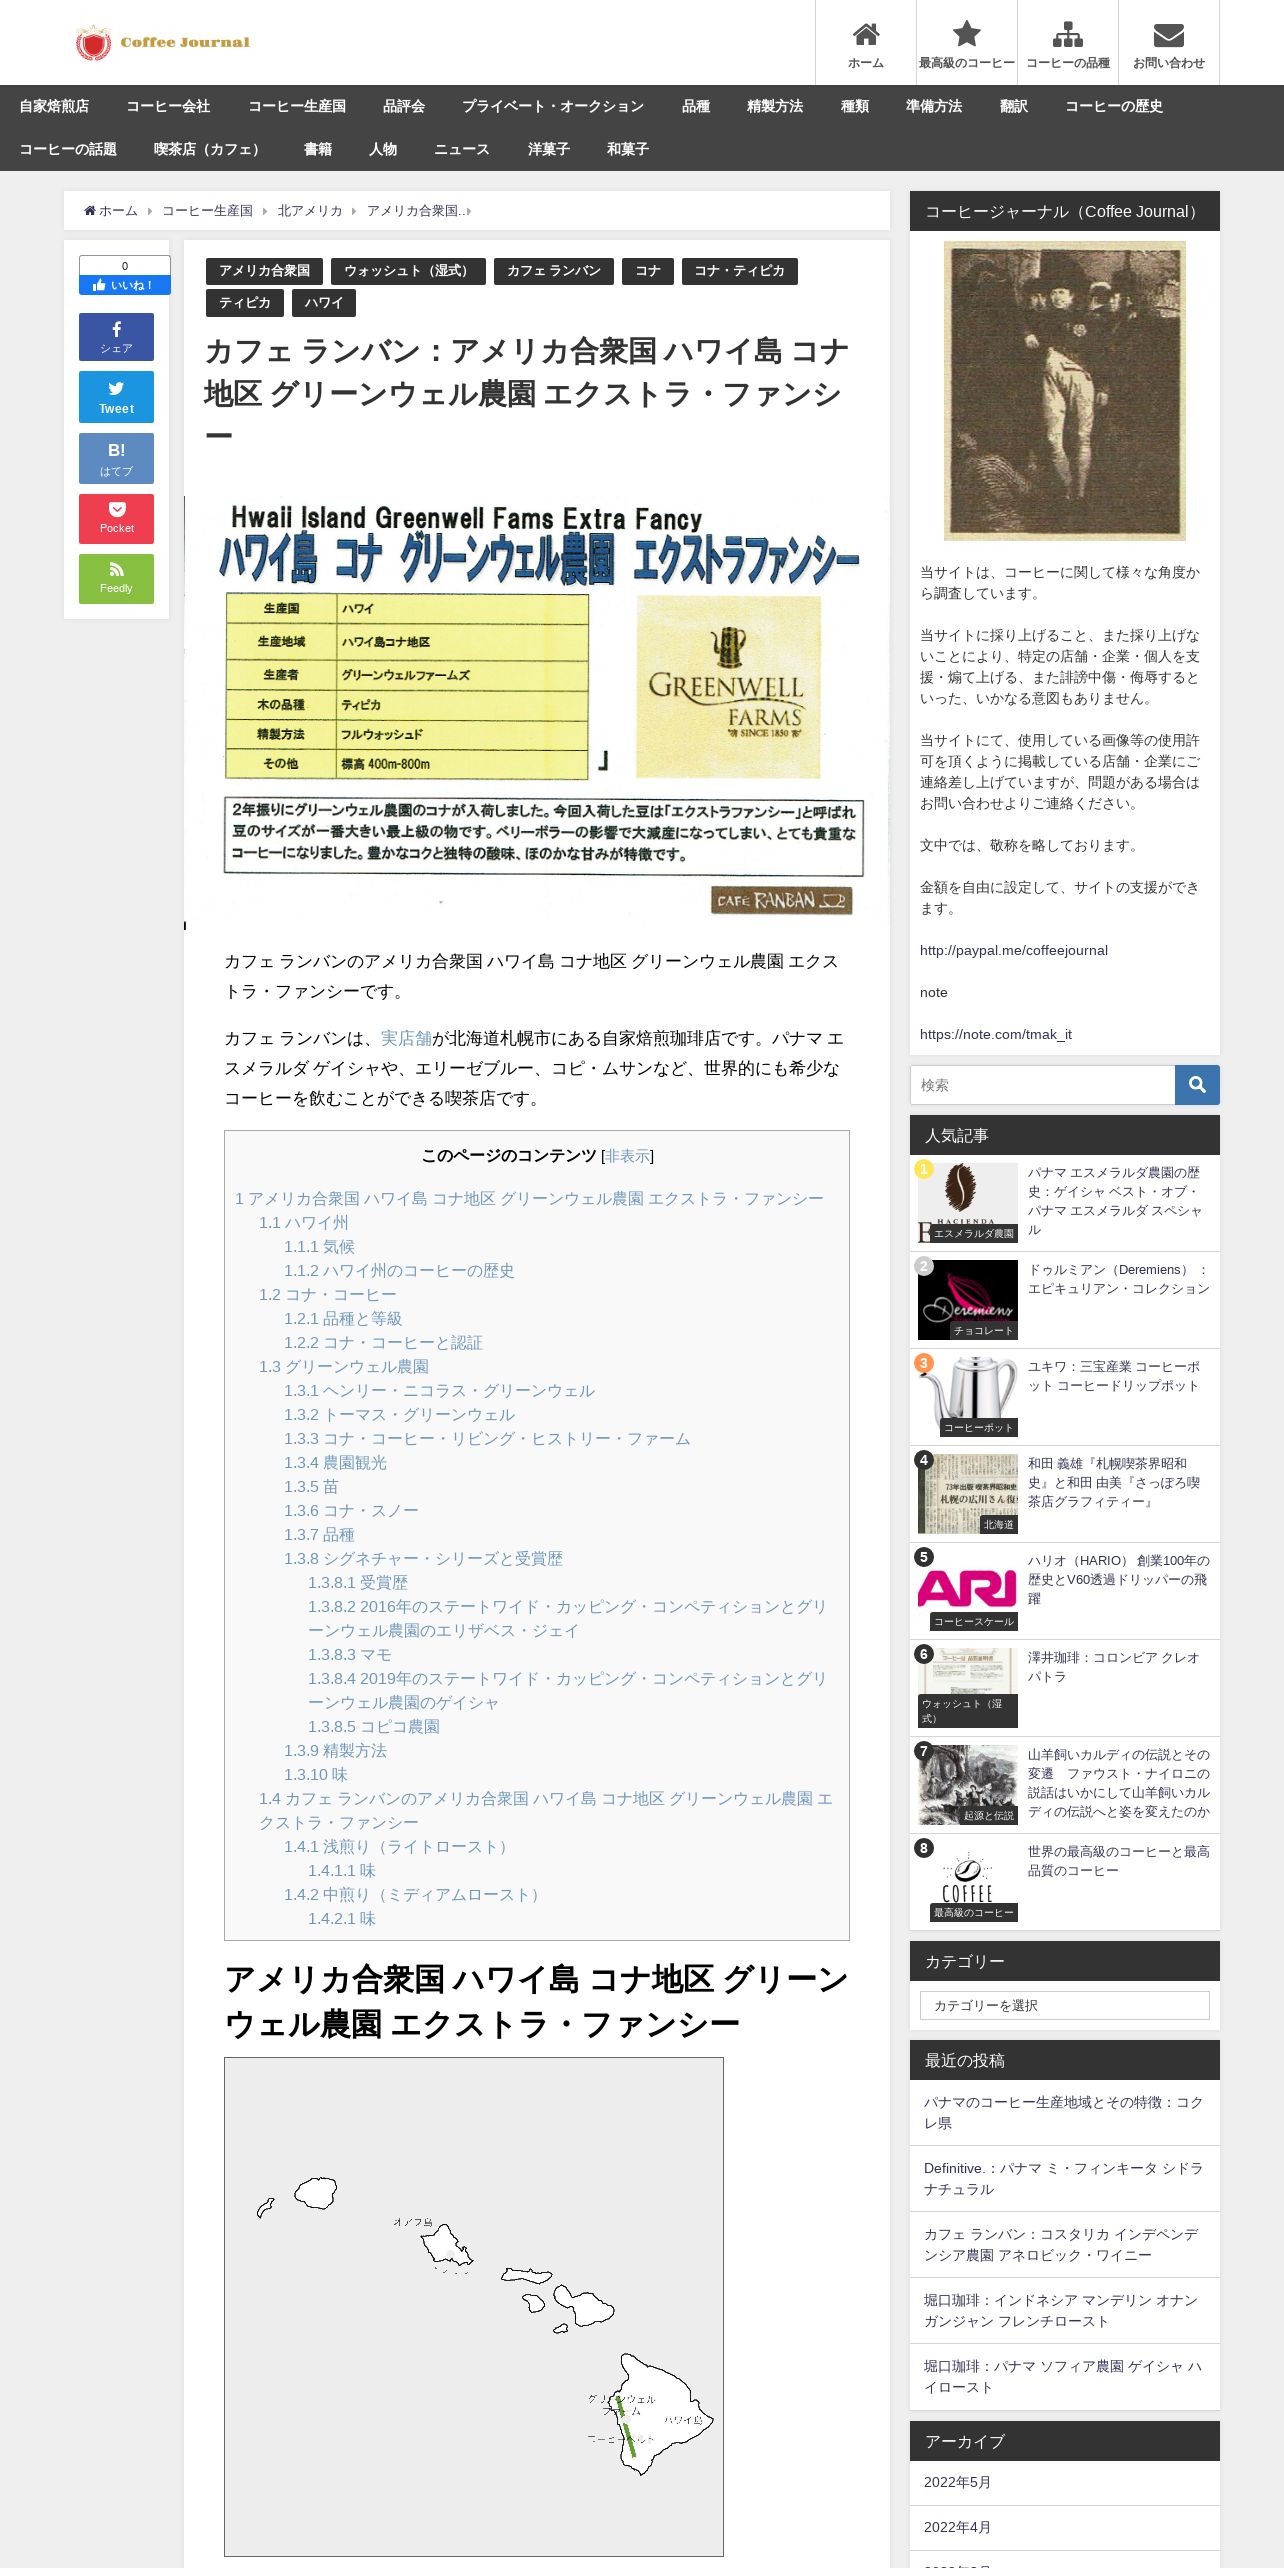Open the 自家焙煎店 menu item
The width and height of the screenshot is (1284, 2568).
point(54,106)
